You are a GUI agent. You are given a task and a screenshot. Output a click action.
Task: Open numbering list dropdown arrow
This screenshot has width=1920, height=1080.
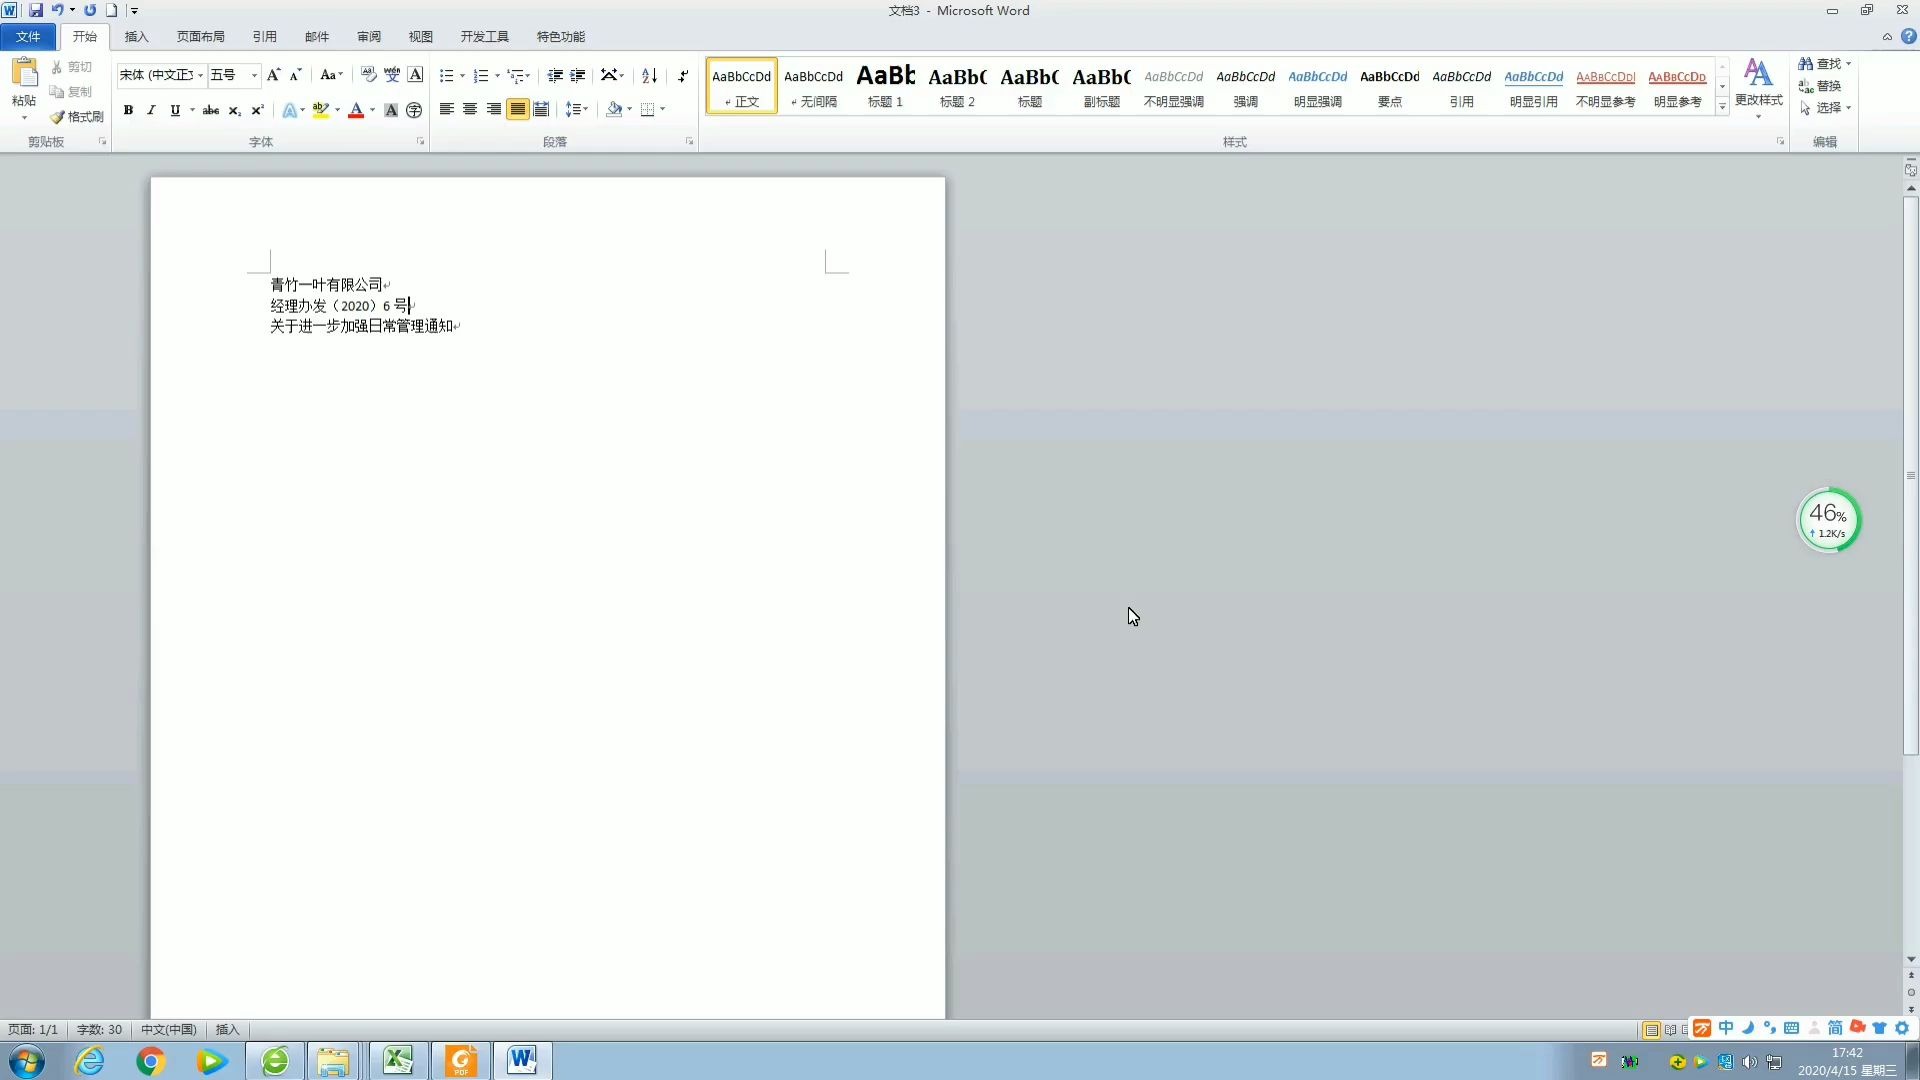pyautogui.click(x=497, y=76)
